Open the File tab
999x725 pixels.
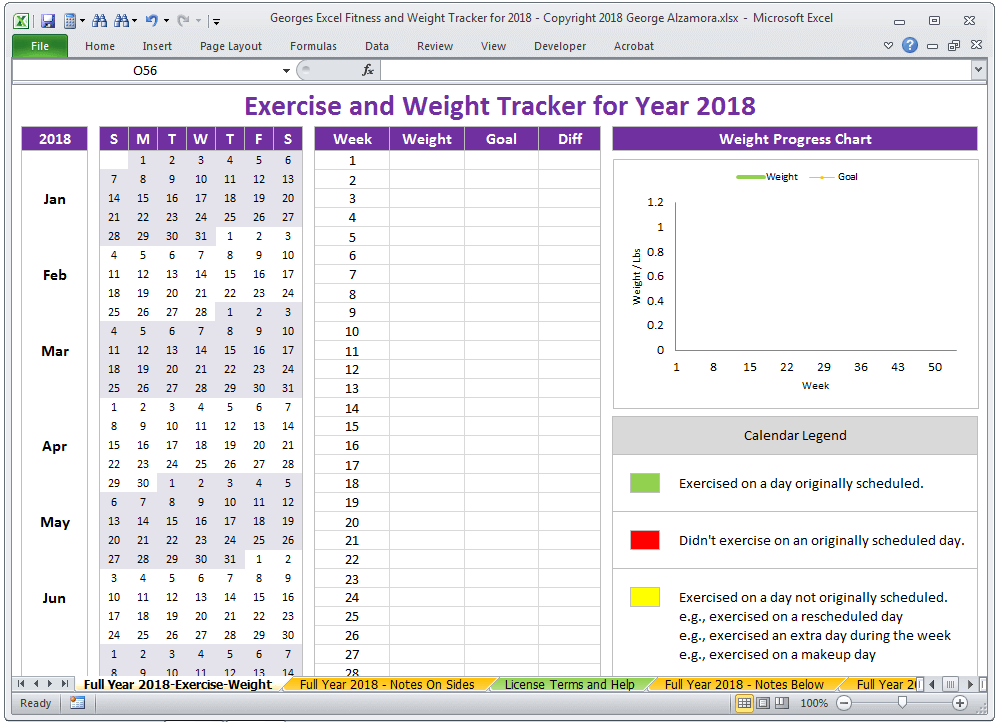point(40,46)
